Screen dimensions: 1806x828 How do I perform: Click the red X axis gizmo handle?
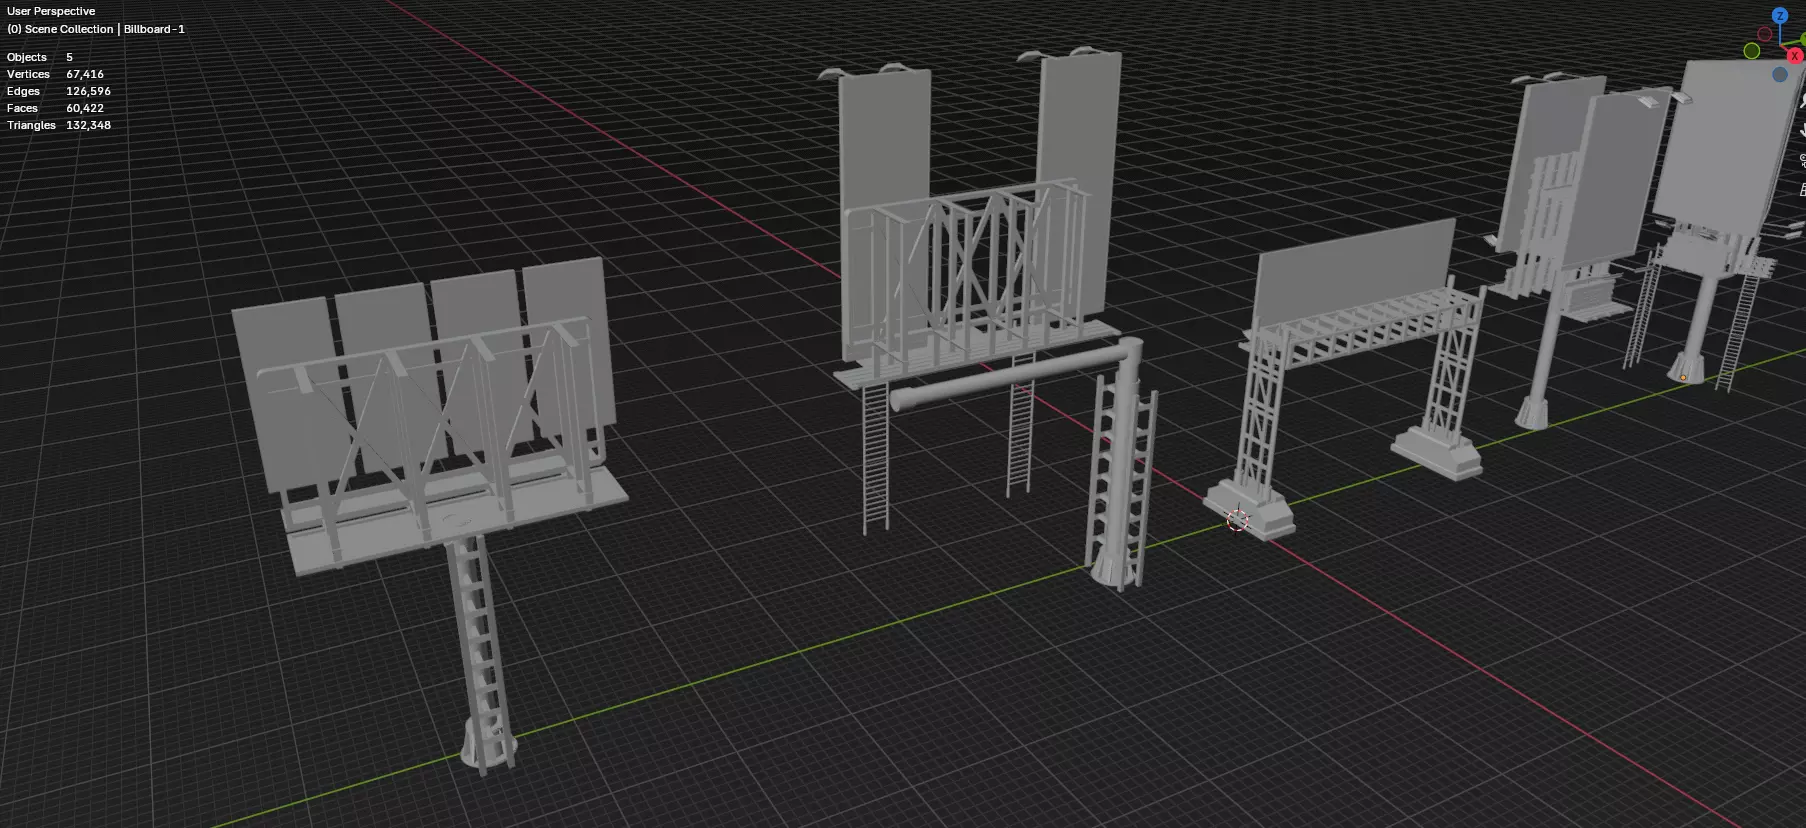[1795, 56]
